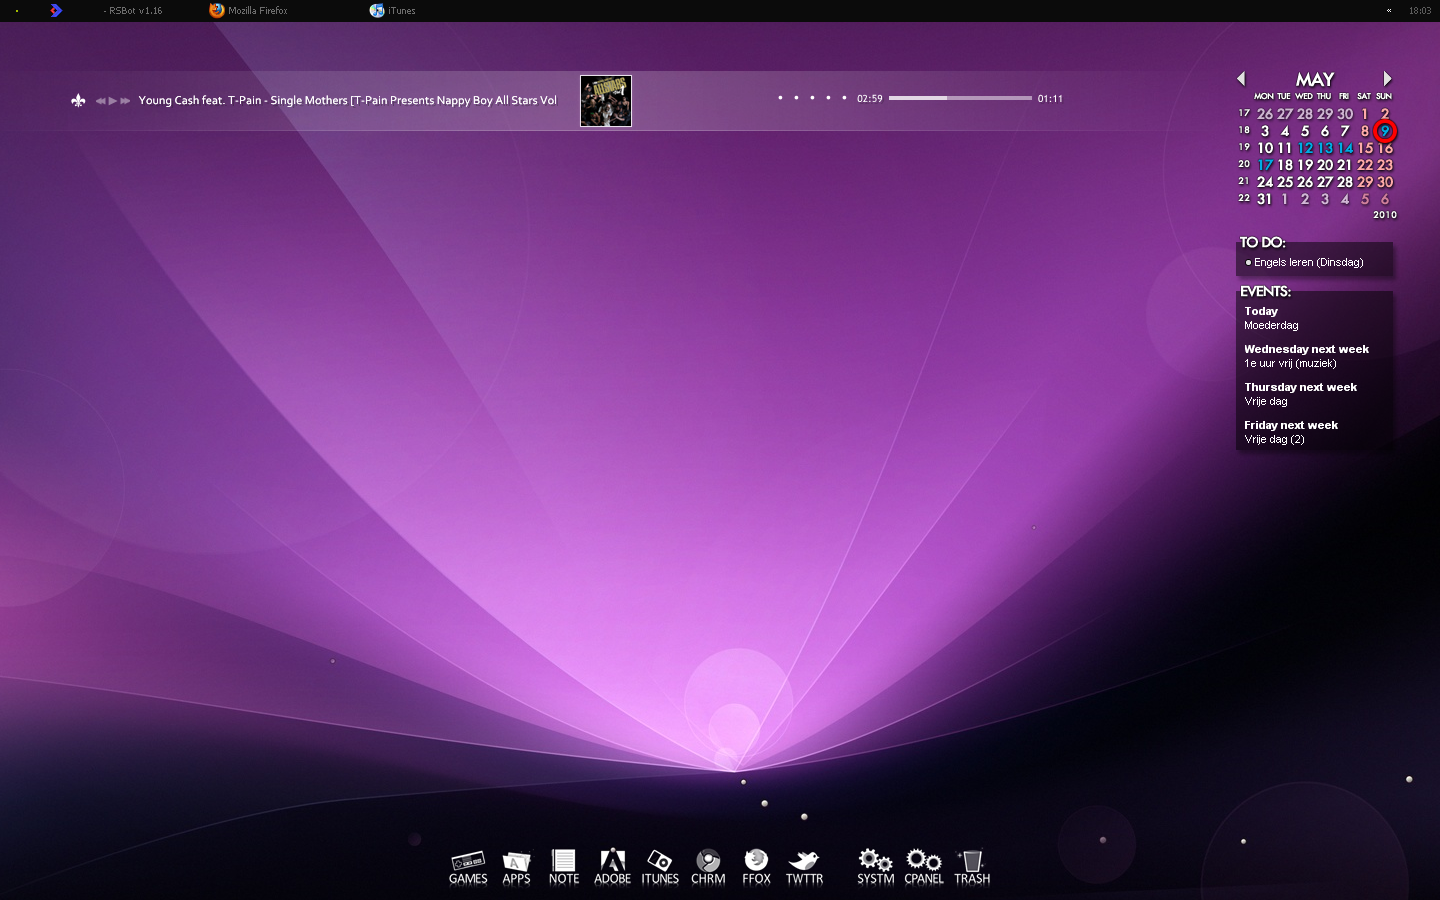
Task: Click the TO DO: heading
Action: click(1262, 242)
